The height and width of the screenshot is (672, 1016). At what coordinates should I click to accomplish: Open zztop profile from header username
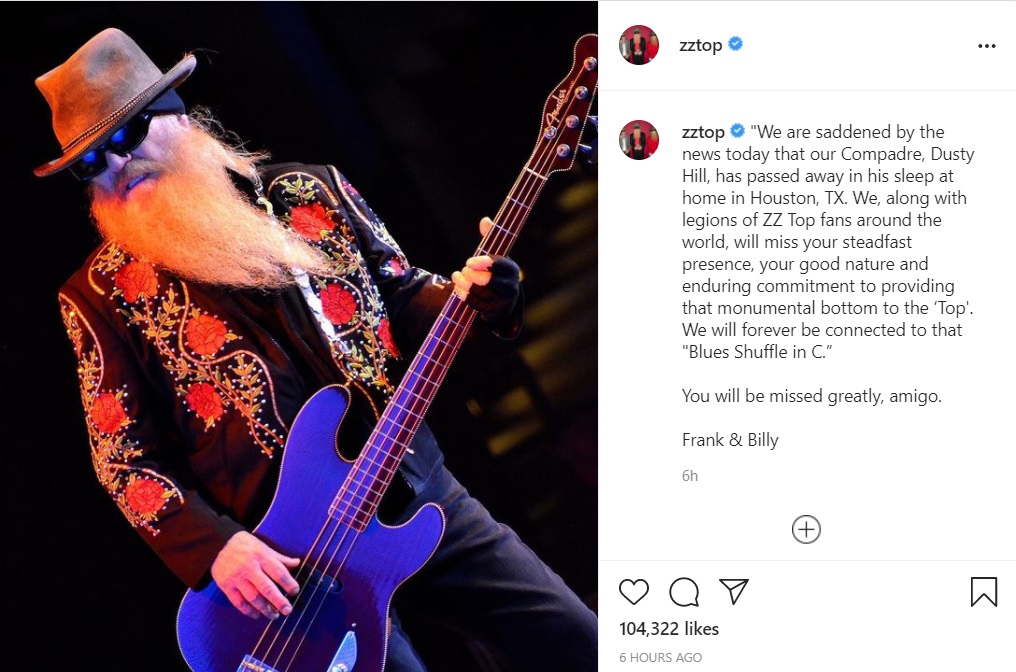tap(700, 45)
